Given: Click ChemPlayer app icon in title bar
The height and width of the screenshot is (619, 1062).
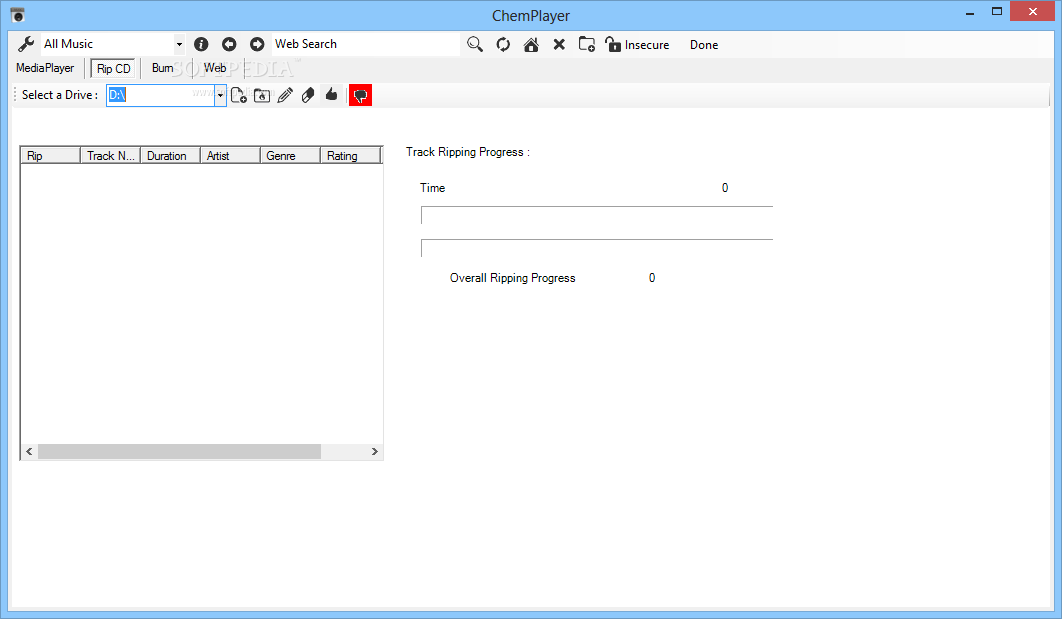Looking at the screenshot, I should [x=18, y=15].
